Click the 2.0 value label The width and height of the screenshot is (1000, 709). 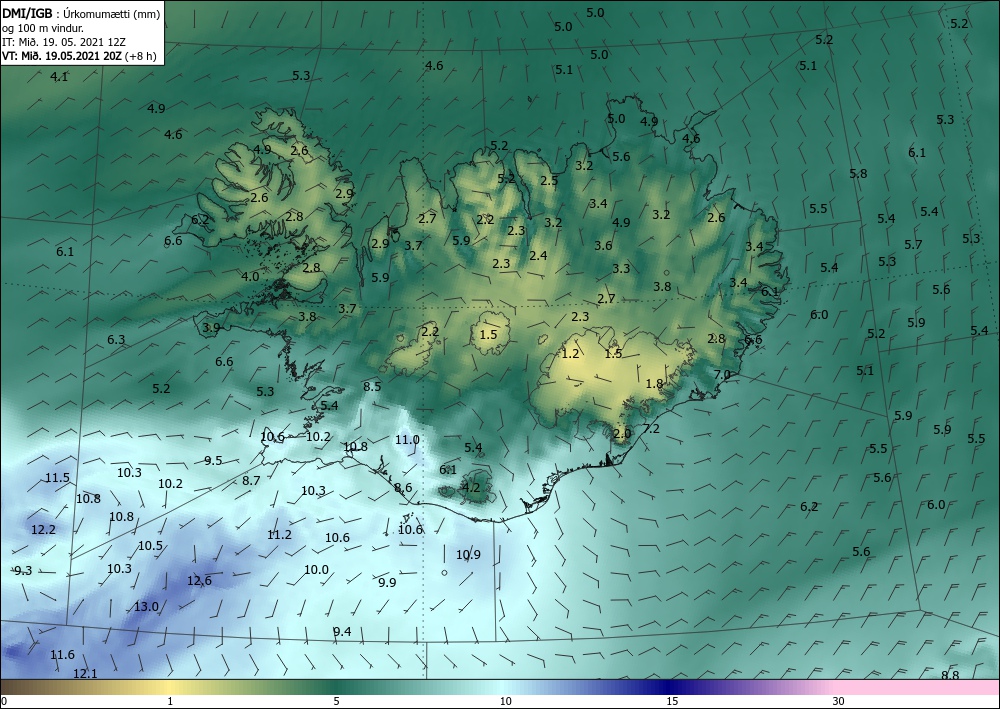click(622, 434)
